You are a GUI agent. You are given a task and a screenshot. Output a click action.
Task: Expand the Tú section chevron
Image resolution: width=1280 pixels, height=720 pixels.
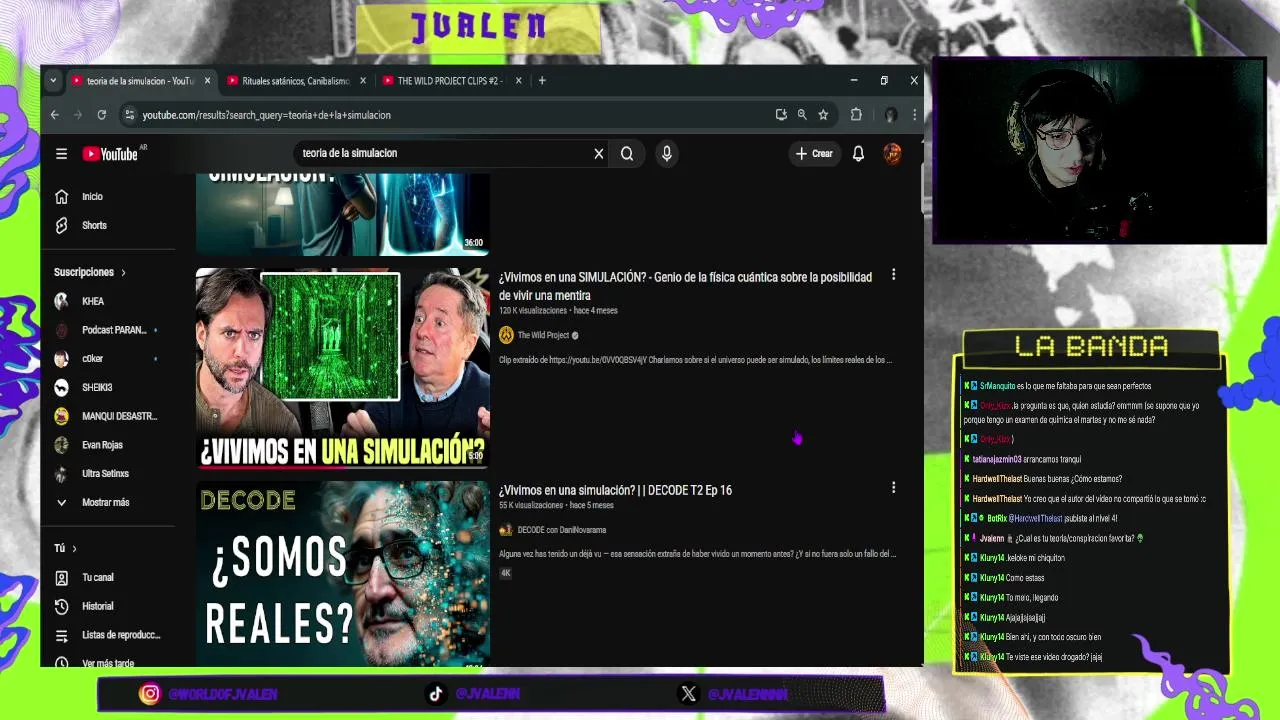tap(74, 549)
